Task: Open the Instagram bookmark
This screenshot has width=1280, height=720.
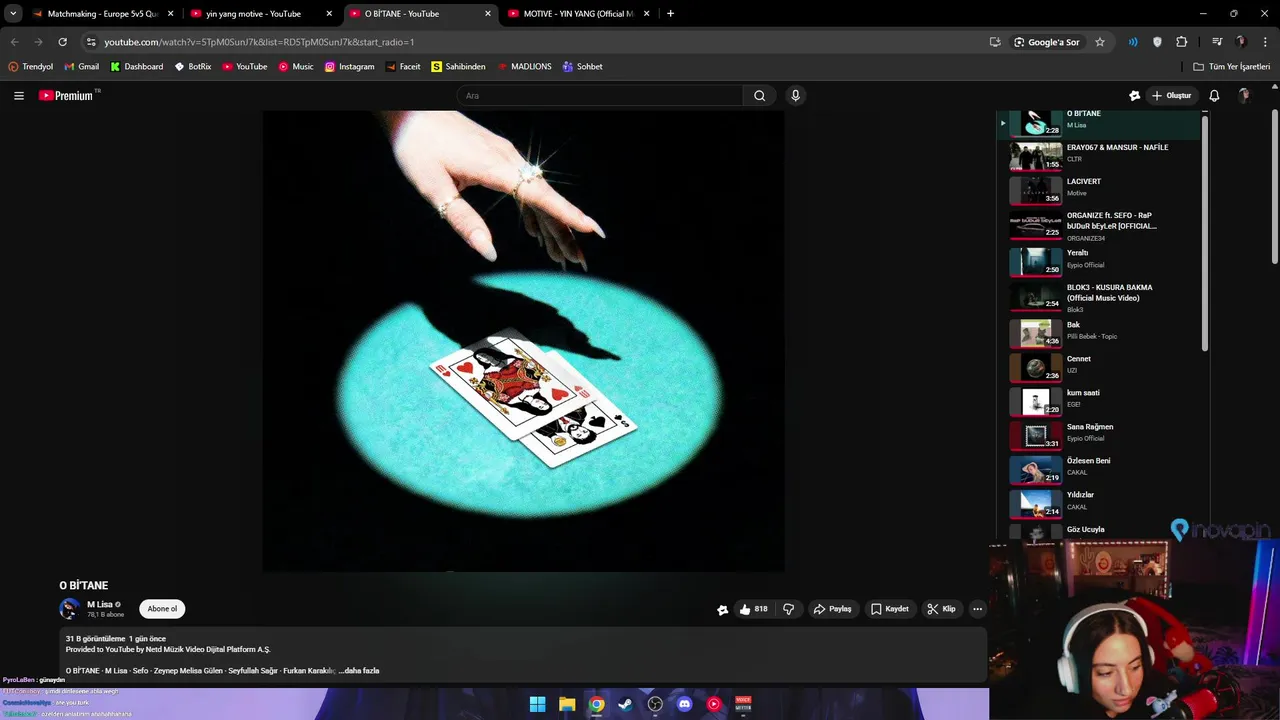Action: point(349,67)
